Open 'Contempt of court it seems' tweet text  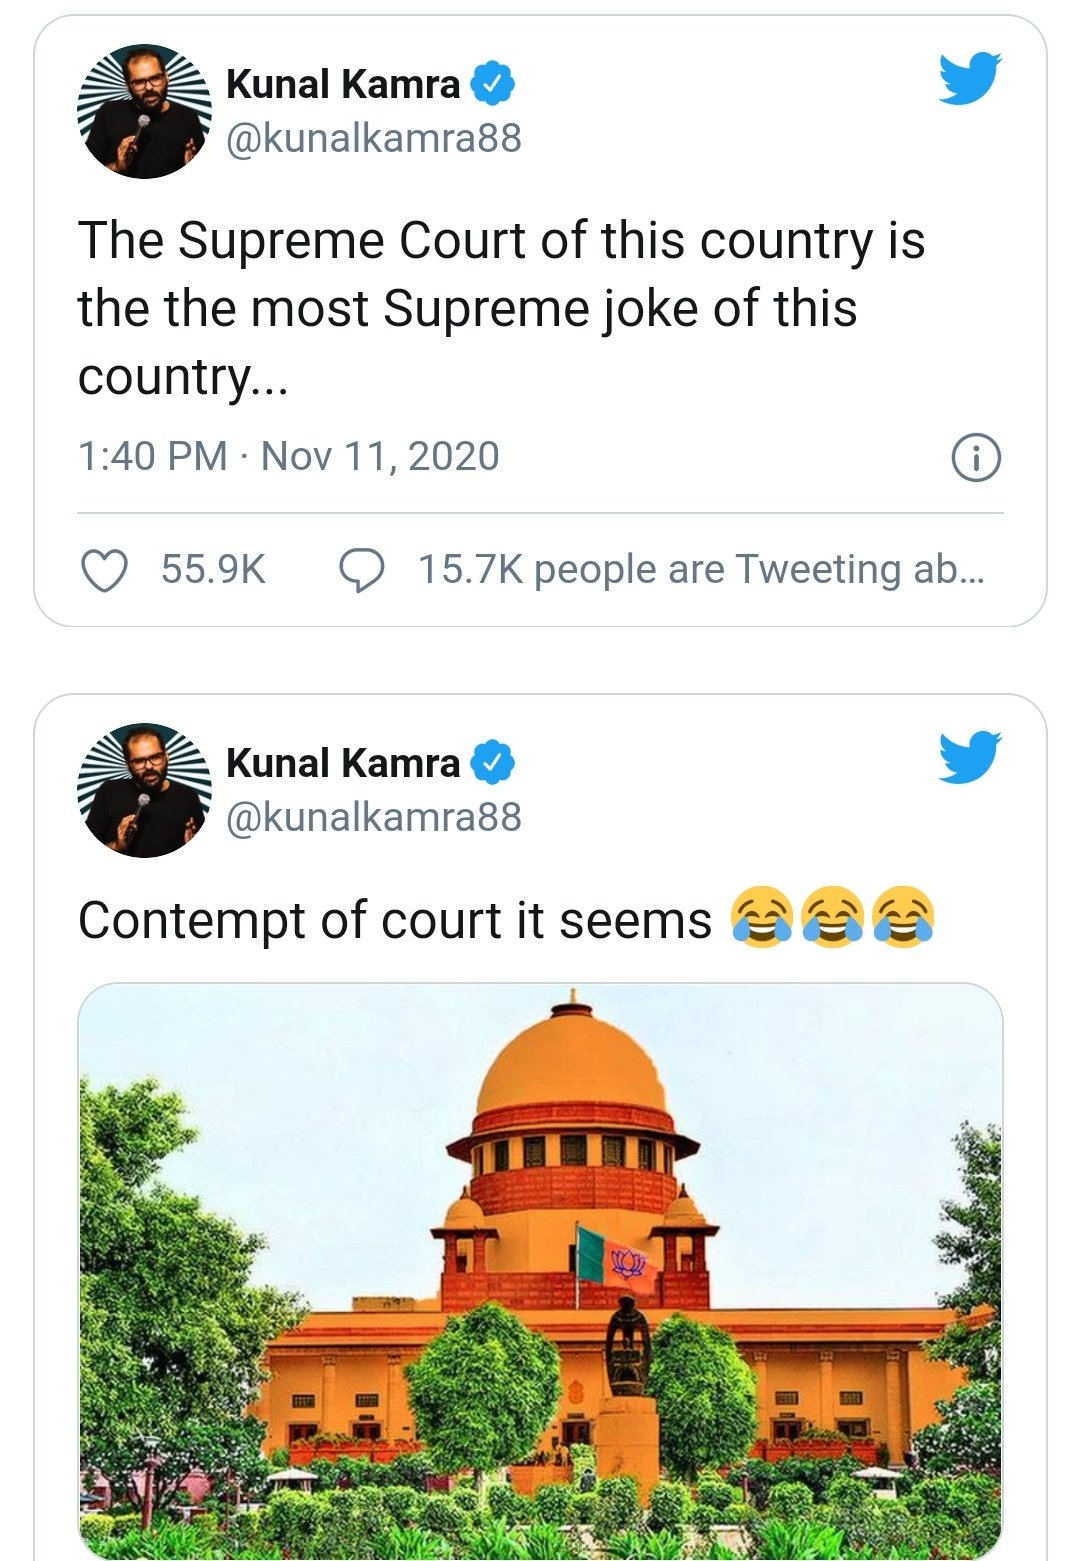[394, 921]
